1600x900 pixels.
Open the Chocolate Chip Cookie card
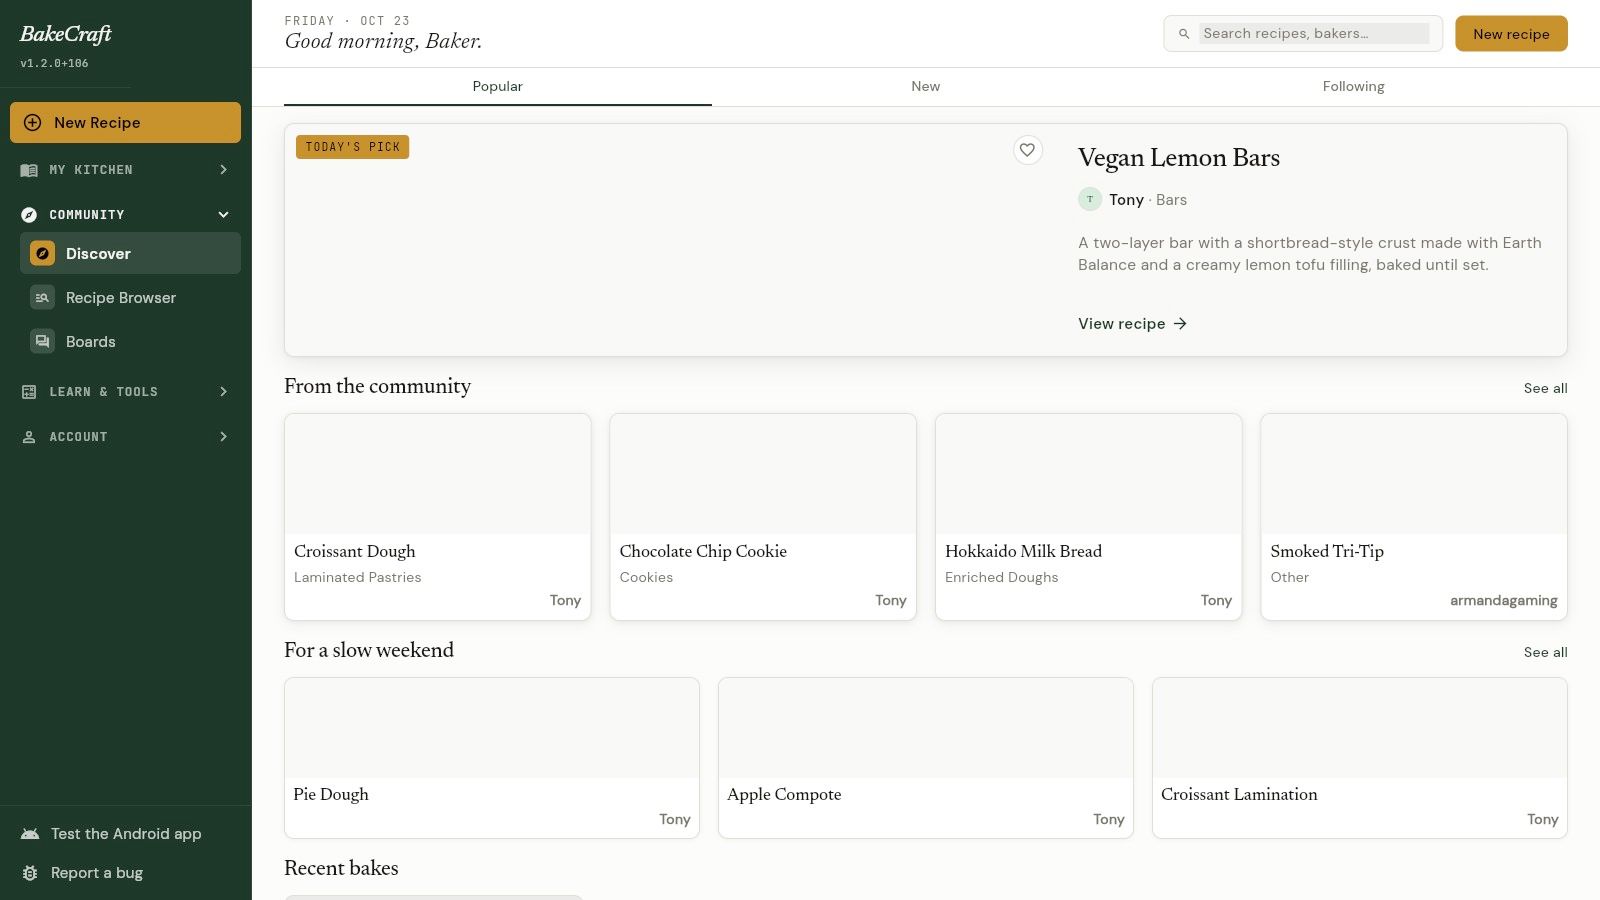click(x=763, y=517)
